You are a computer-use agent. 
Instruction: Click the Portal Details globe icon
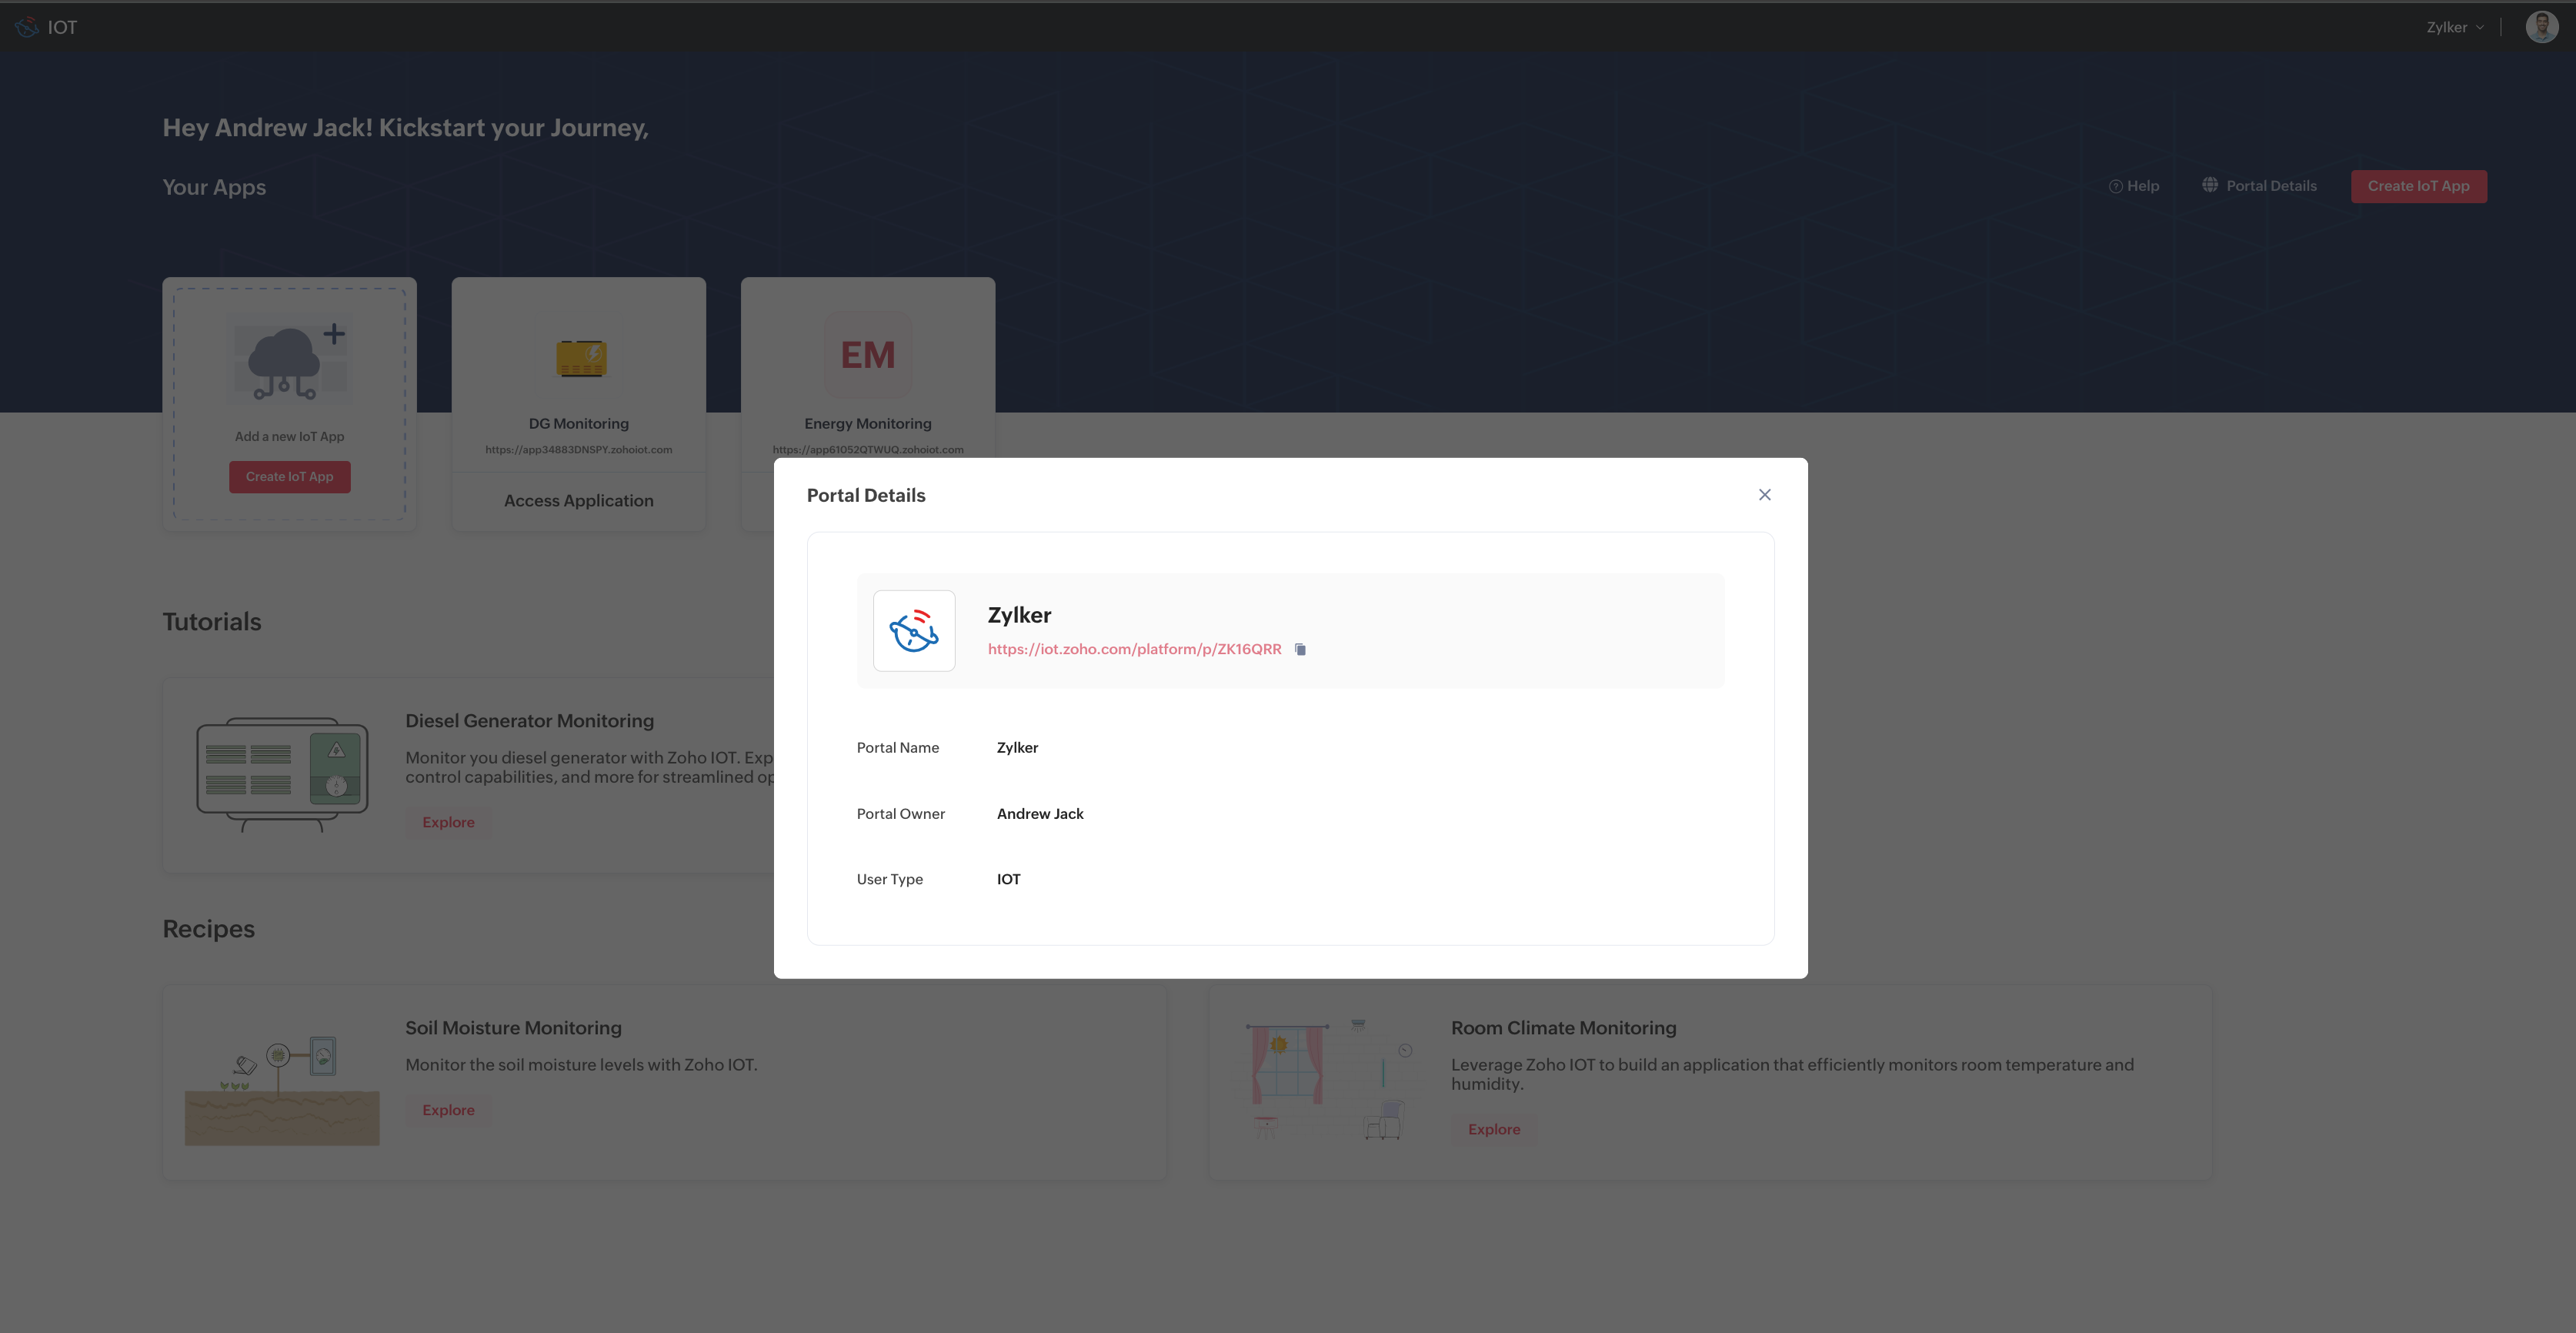(2210, 185)
